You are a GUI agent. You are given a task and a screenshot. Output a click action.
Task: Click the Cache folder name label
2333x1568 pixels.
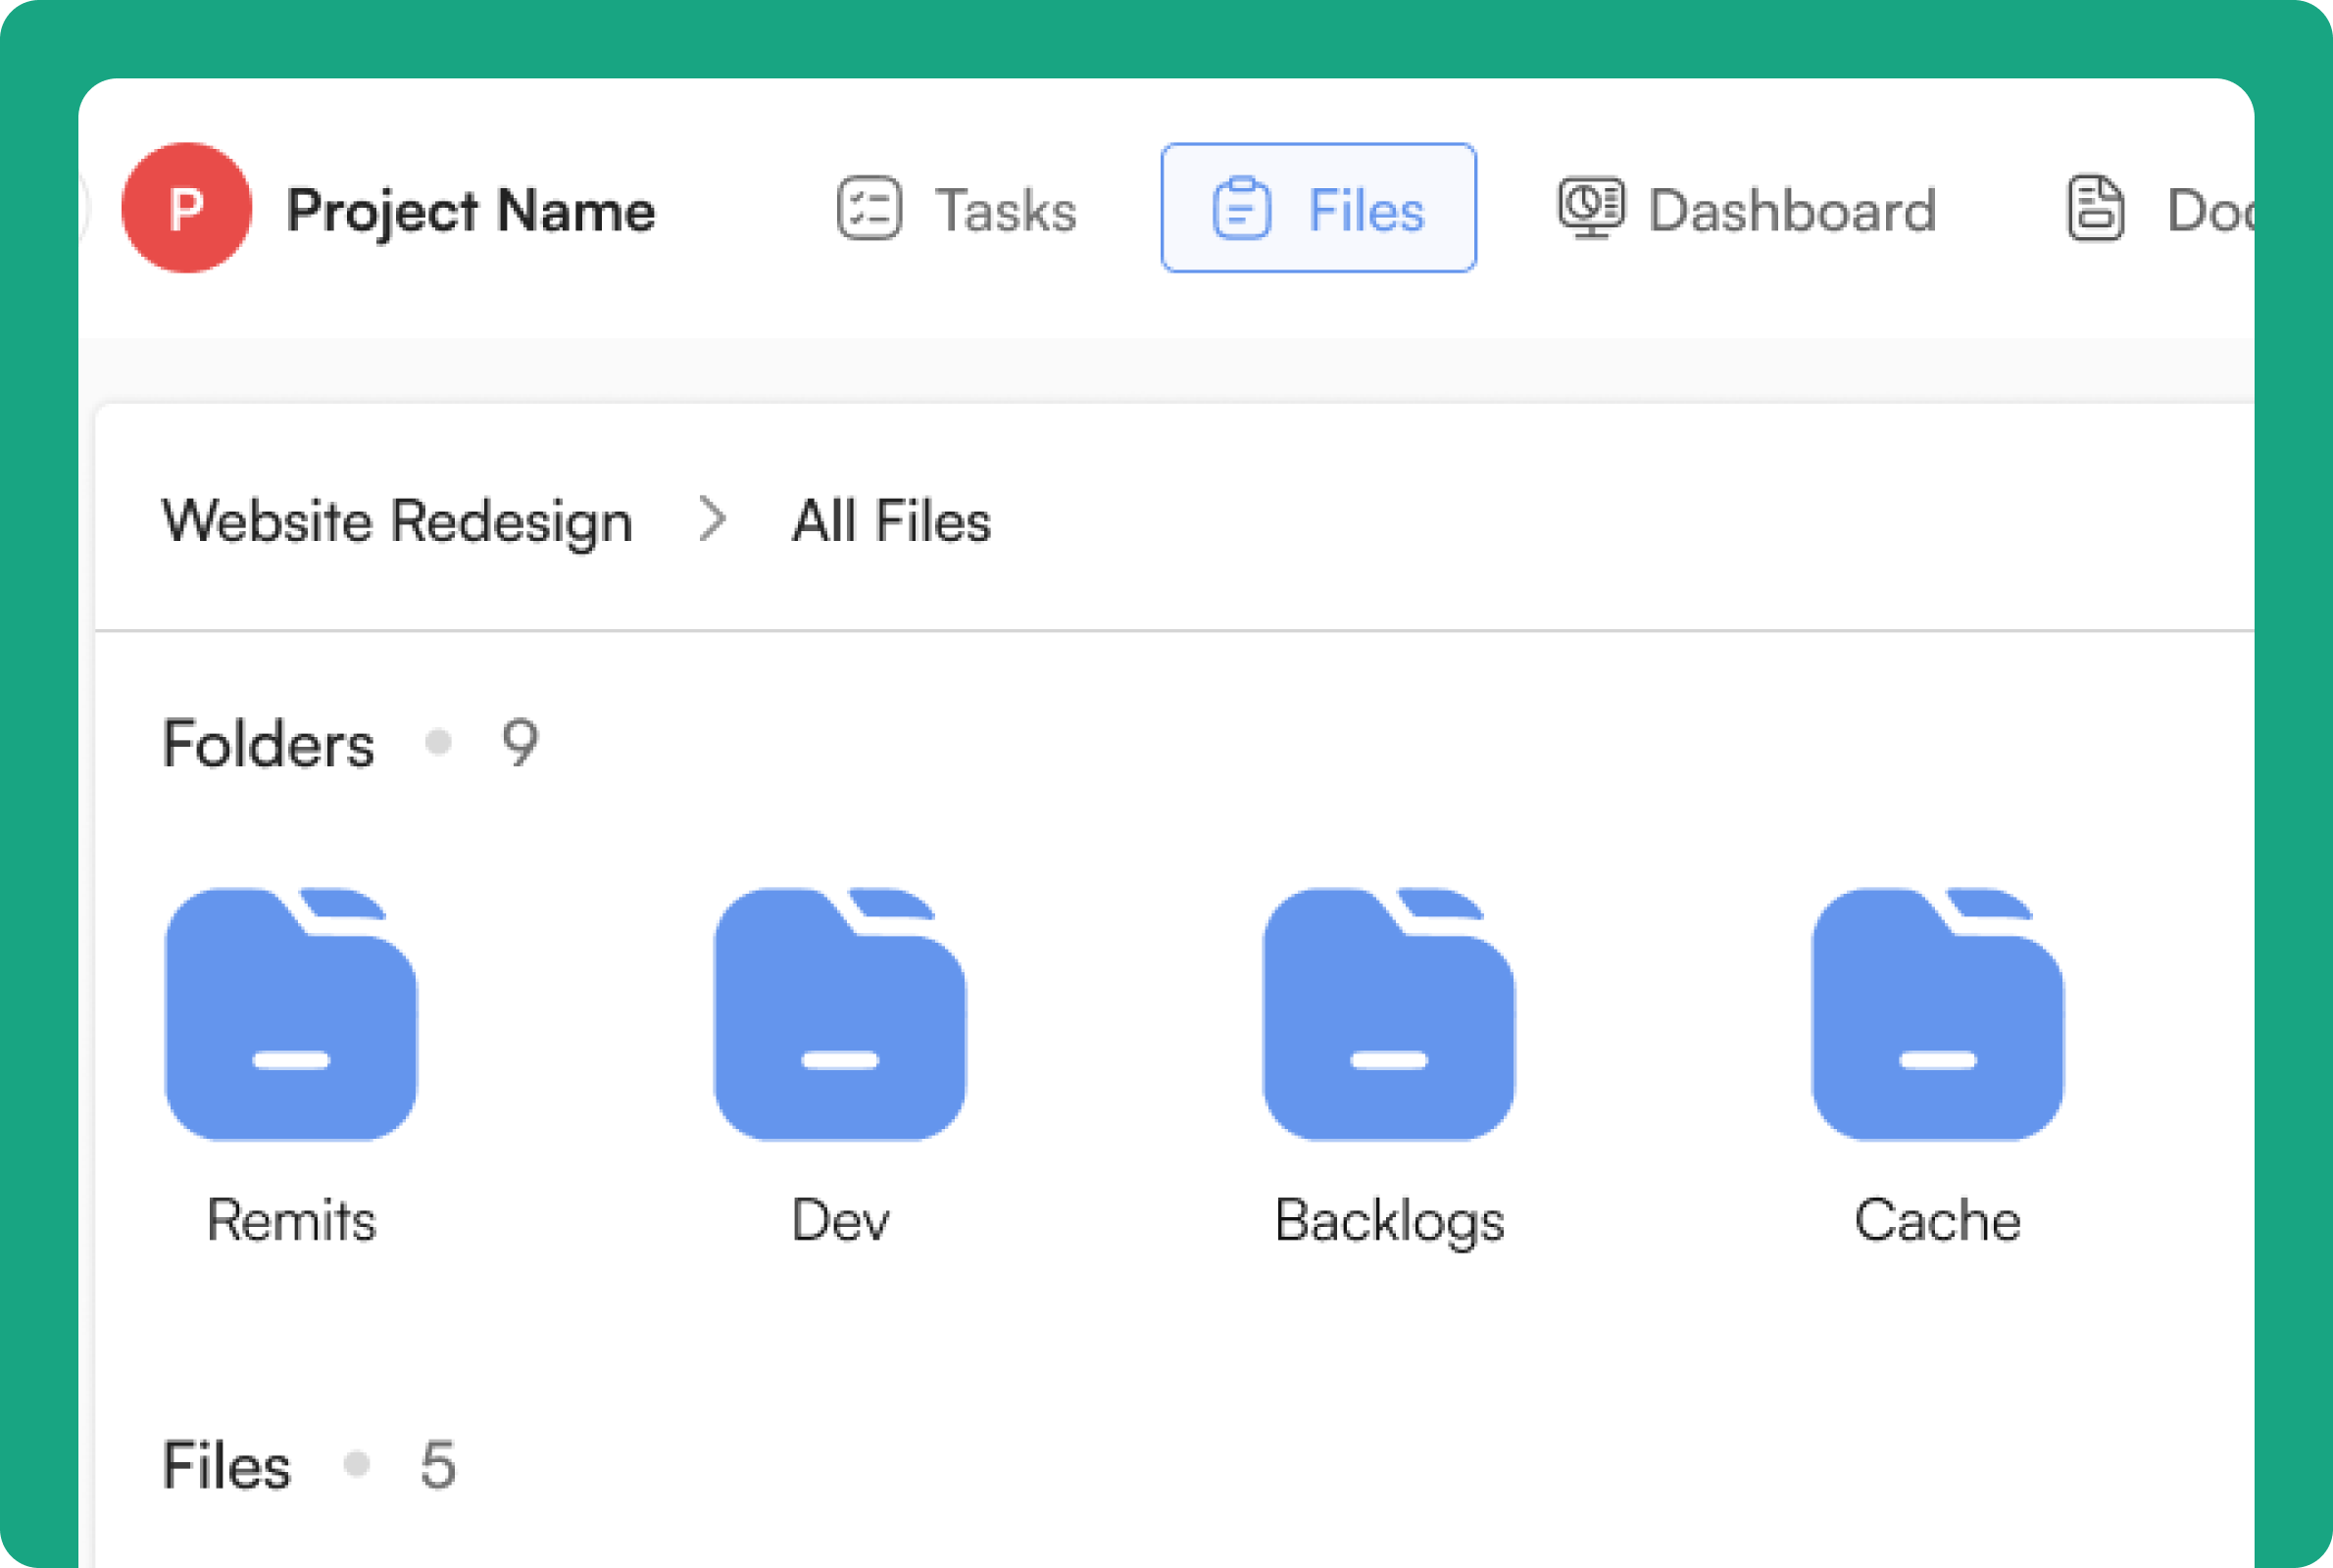[x=1936, y=1219]
